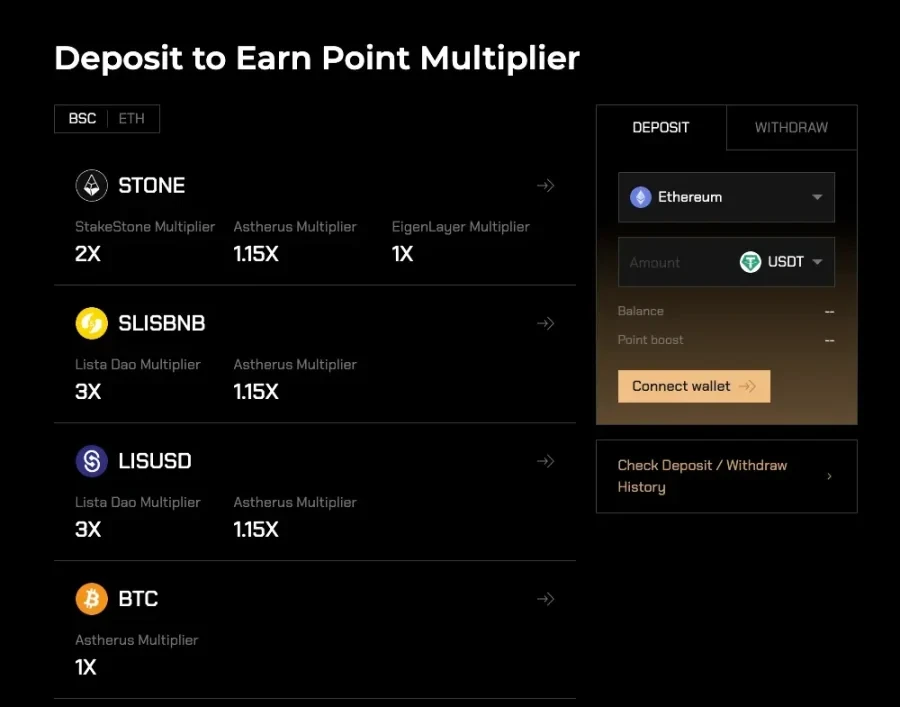Click the STONE token icon
The height and width of the screenshot is (707, 900).
pyautogui.click(x=91, y=185)
